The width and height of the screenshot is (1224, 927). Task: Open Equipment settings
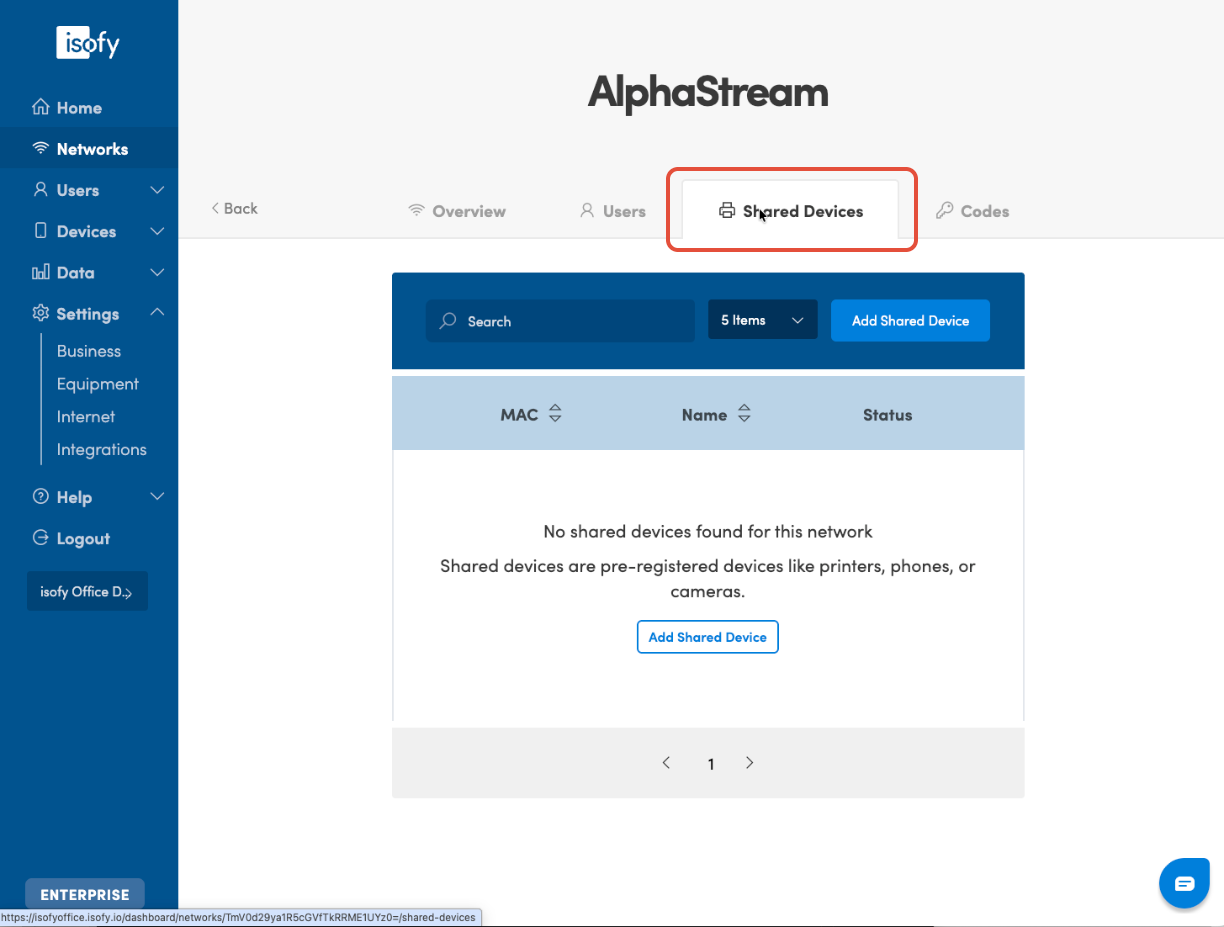click(x=98, y=384)
